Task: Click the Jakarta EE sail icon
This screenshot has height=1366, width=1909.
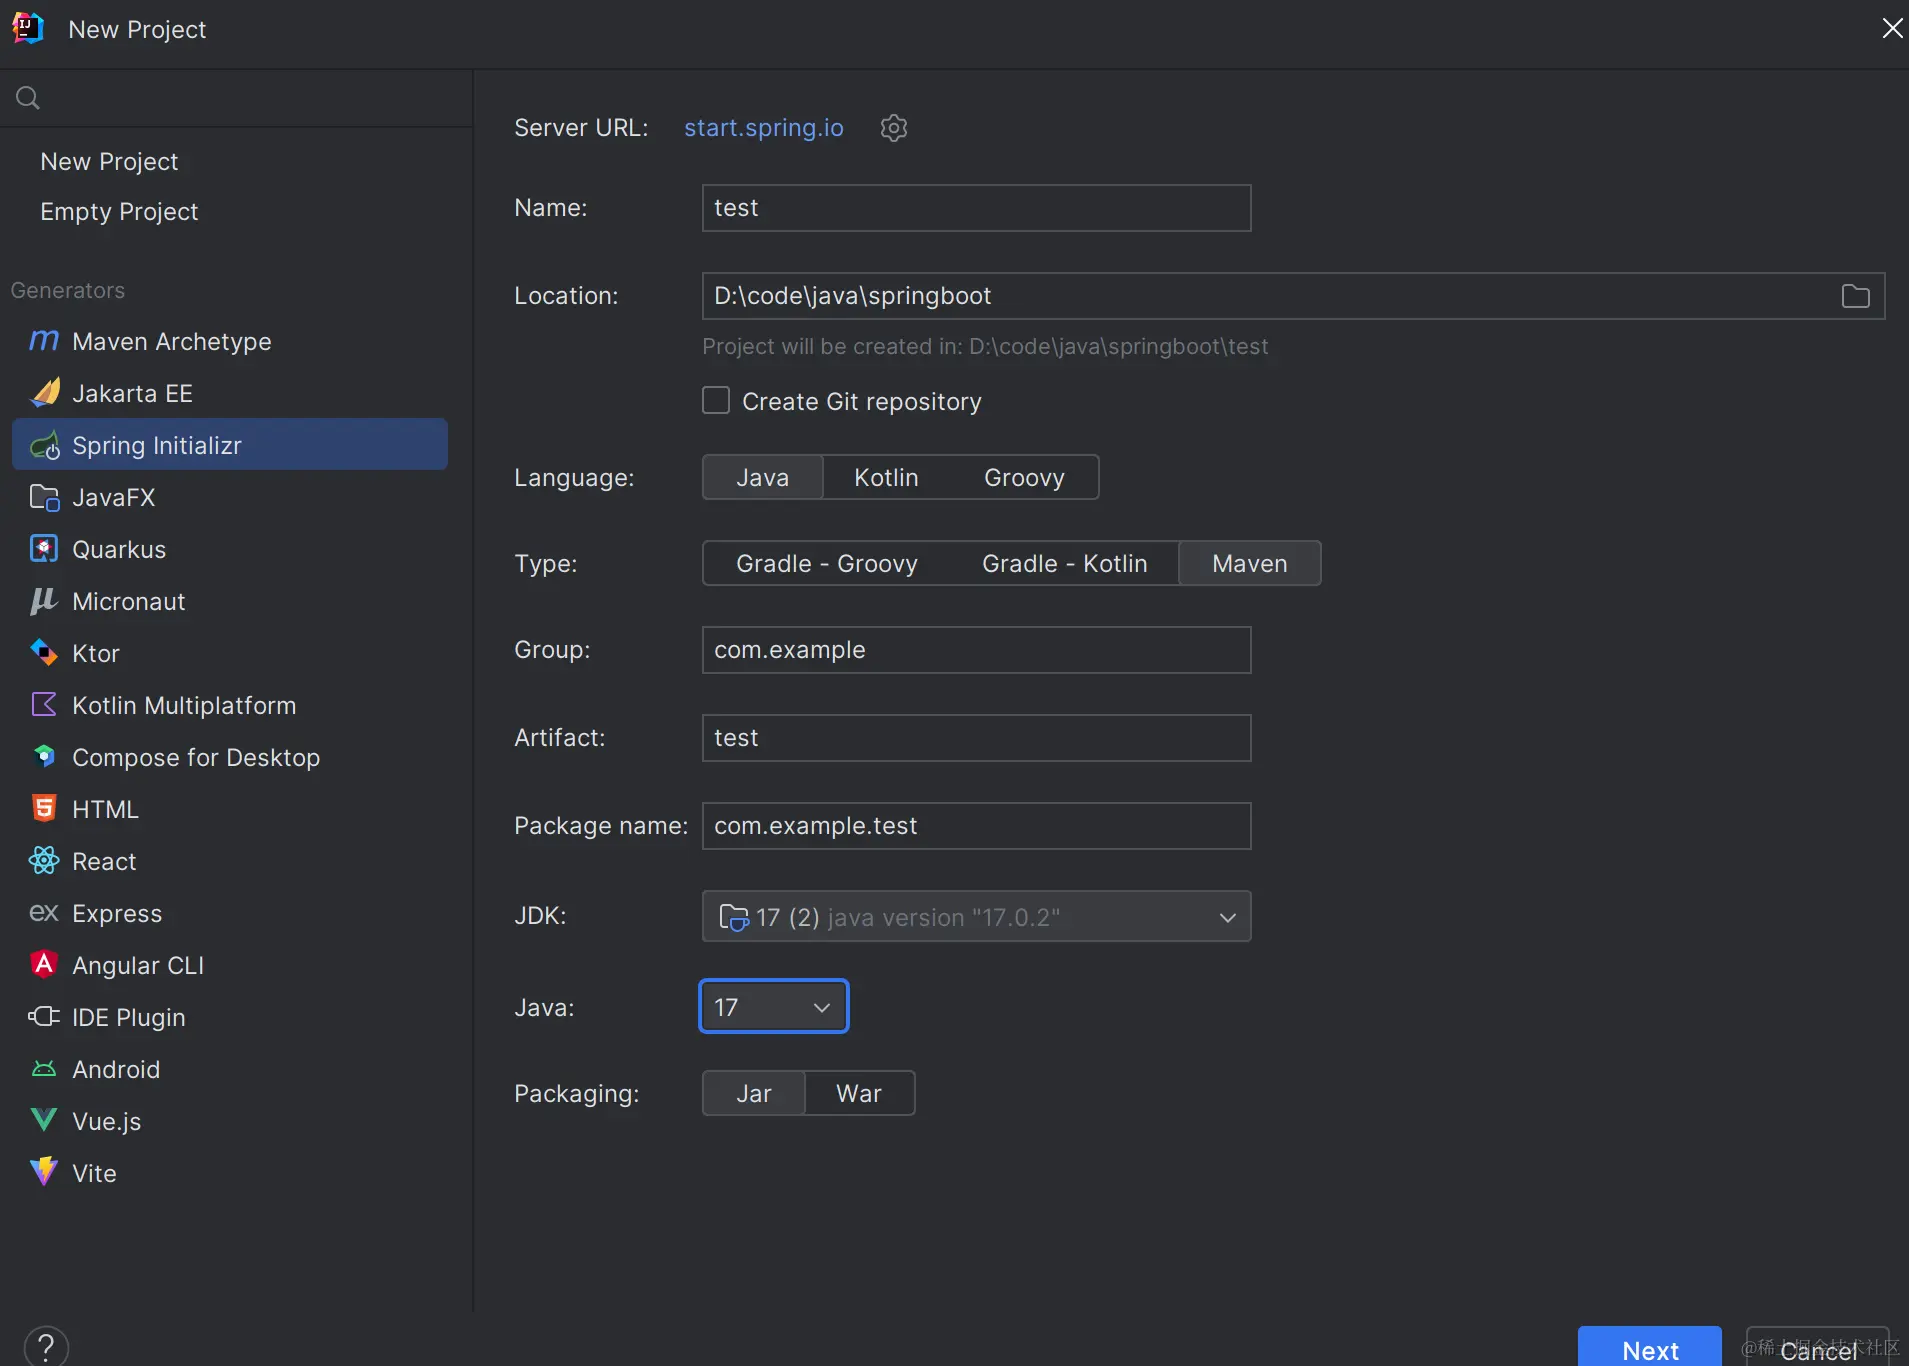Action: tap(44, 393)
